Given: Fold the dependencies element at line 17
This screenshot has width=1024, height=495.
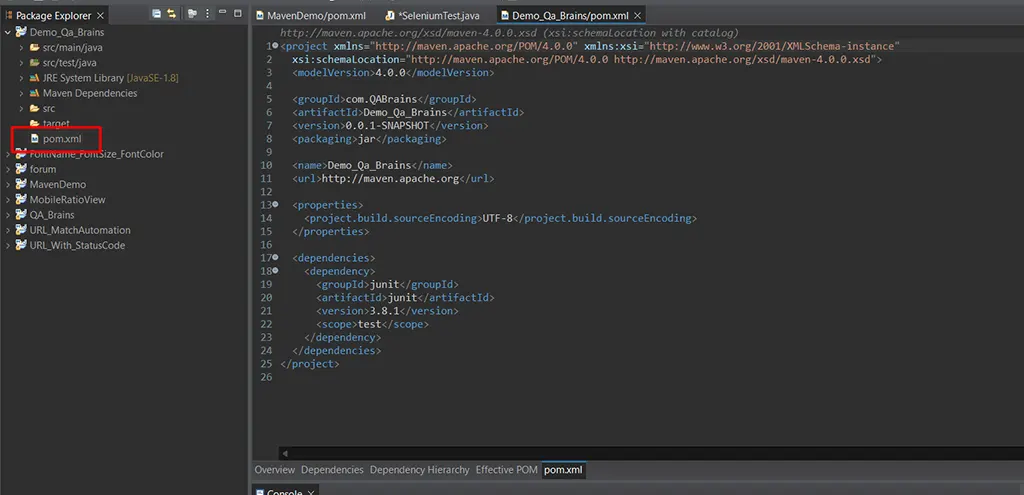Looking at the screenshot, I should (x=275, y=258).
